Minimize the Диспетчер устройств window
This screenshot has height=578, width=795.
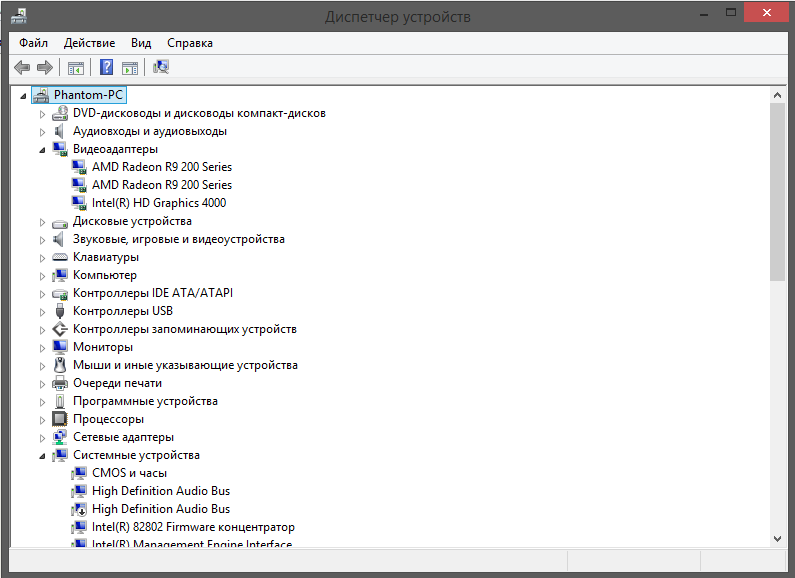(704, 14)
